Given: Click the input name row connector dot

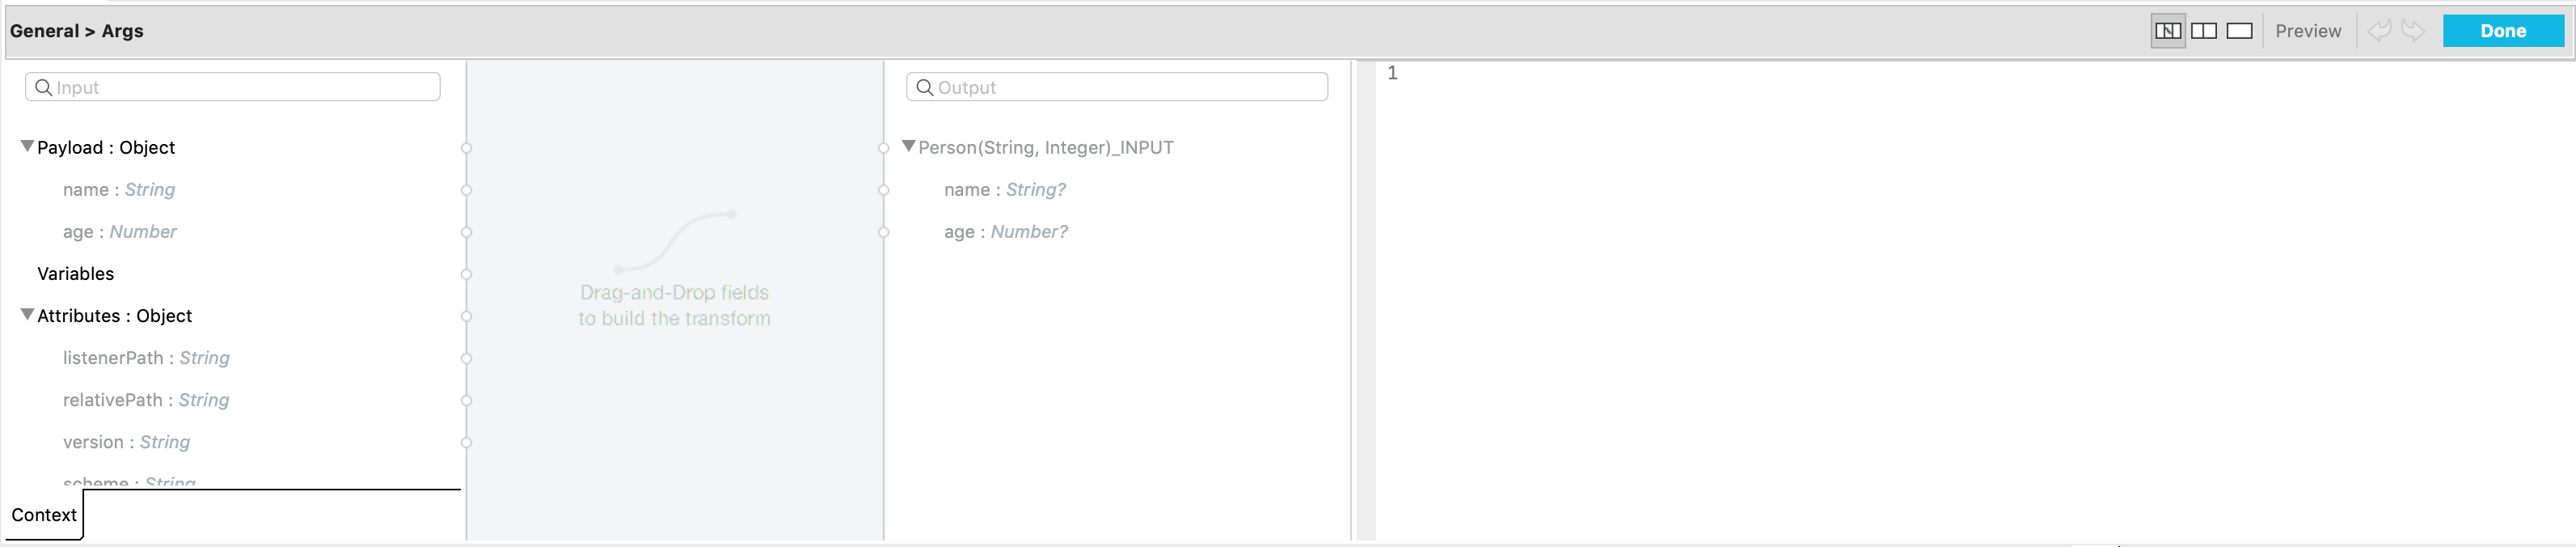Looking at the screenshot, I should tap(466, 190).
